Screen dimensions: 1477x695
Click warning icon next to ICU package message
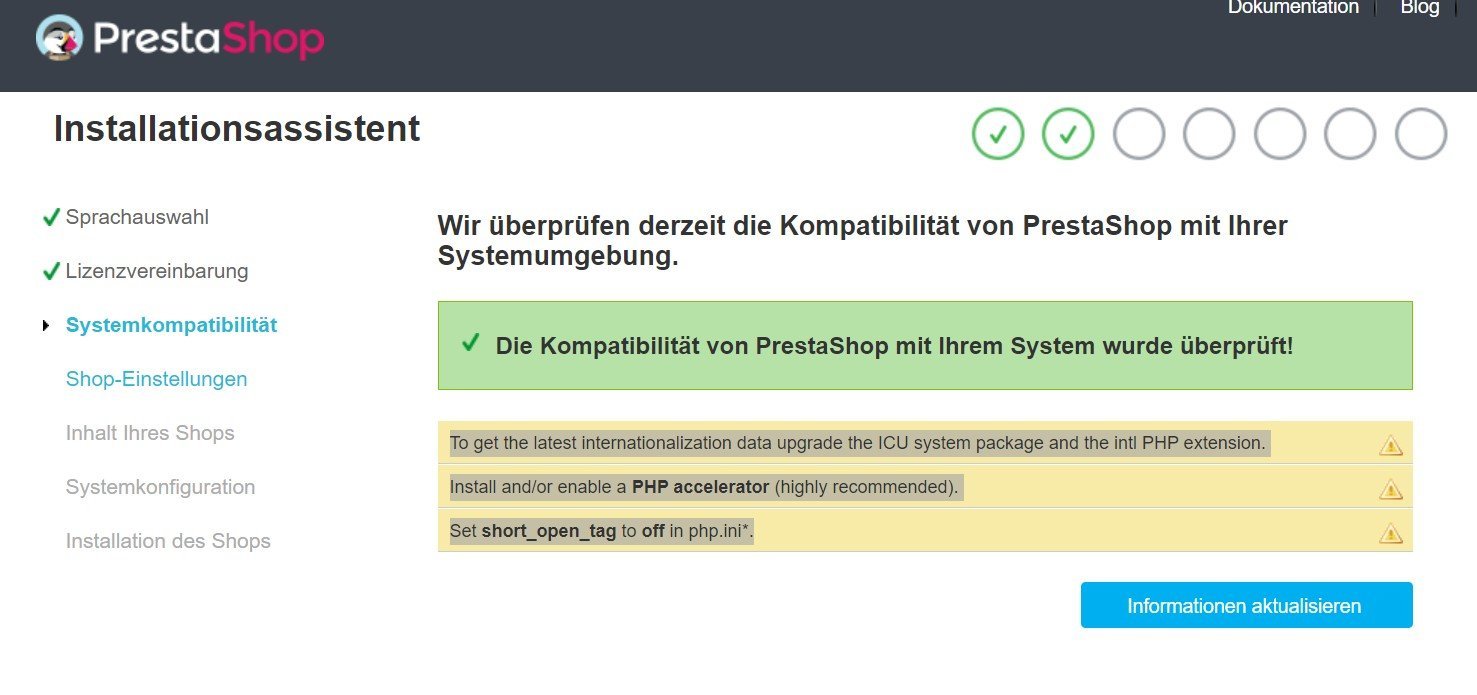(x=1390, y=445)
